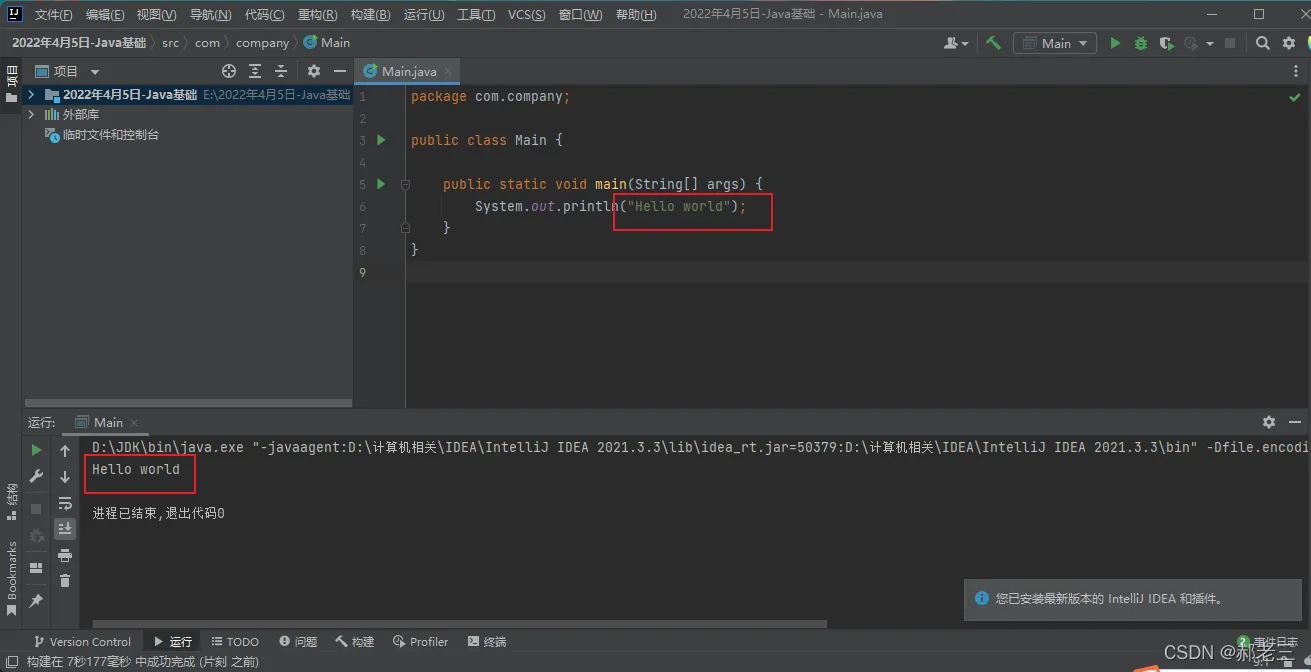
Task: Click run gutter icon beside class Main
Action: [381, 140]
